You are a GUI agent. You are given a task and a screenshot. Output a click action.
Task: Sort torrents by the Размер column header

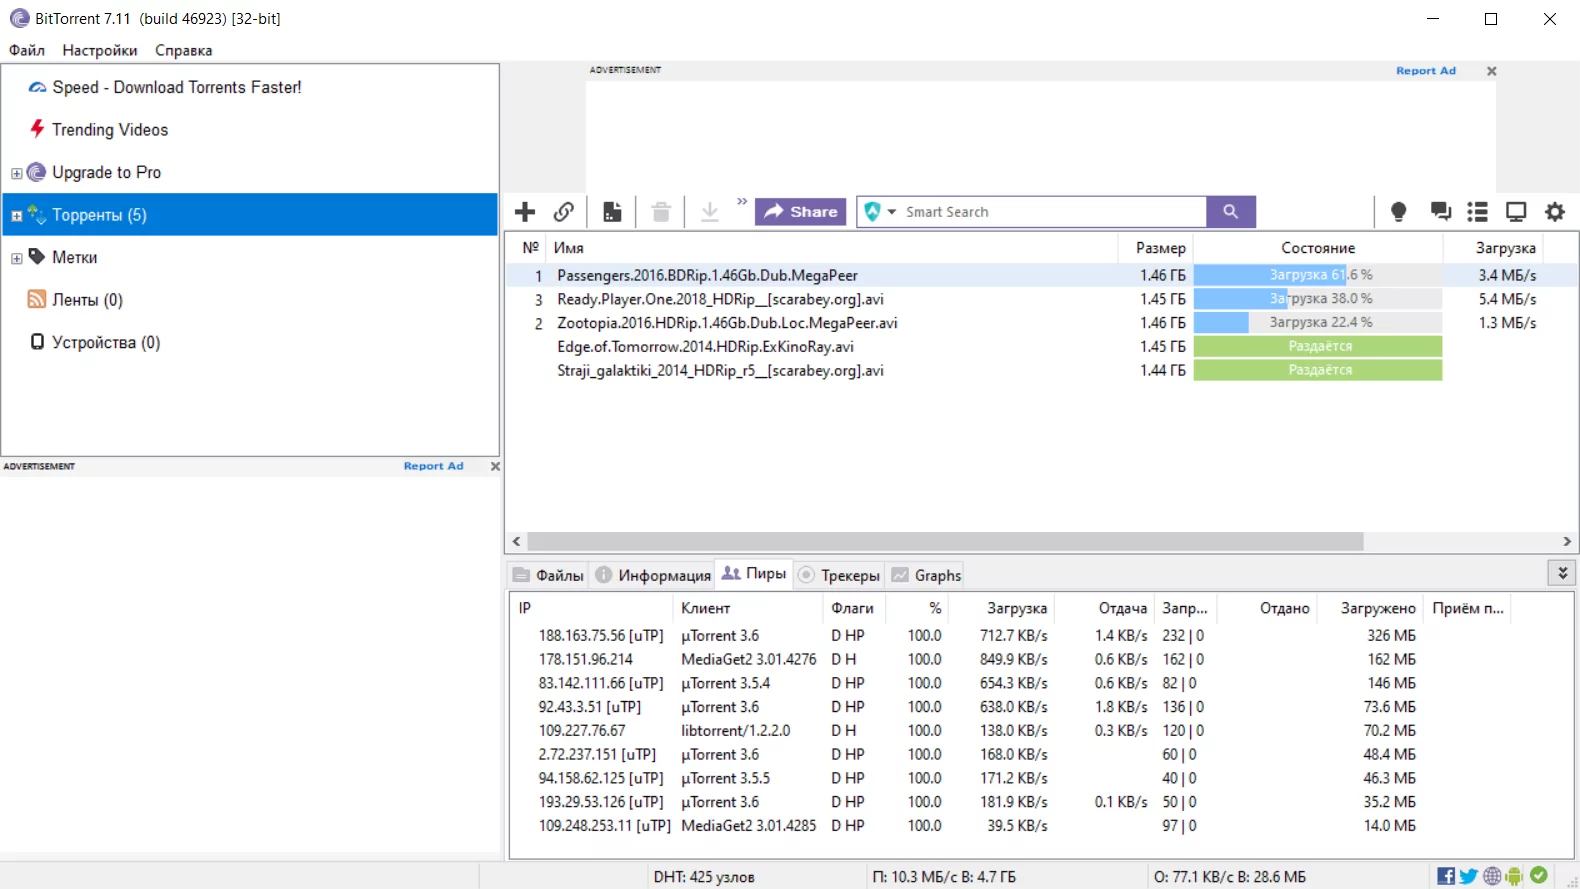click(x=1155, y=248)
